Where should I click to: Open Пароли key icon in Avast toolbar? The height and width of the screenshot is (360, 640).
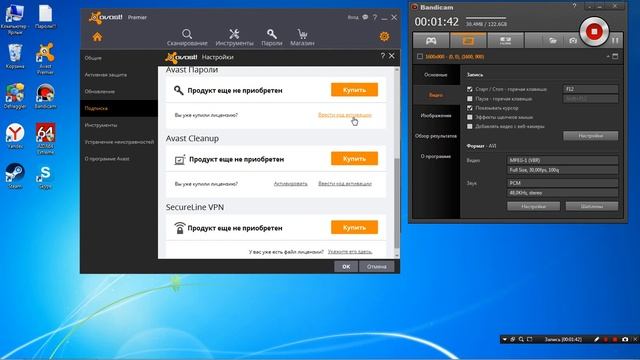(272, 34)
